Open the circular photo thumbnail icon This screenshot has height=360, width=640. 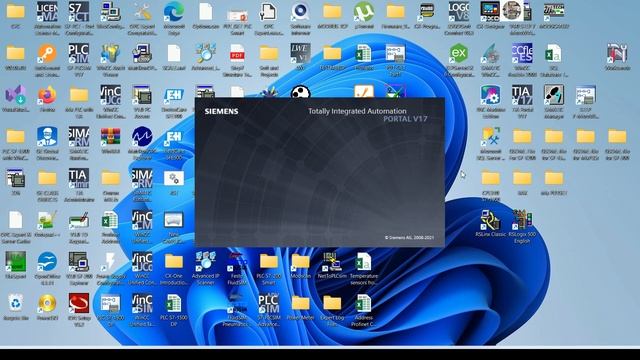tap(511, 11)
